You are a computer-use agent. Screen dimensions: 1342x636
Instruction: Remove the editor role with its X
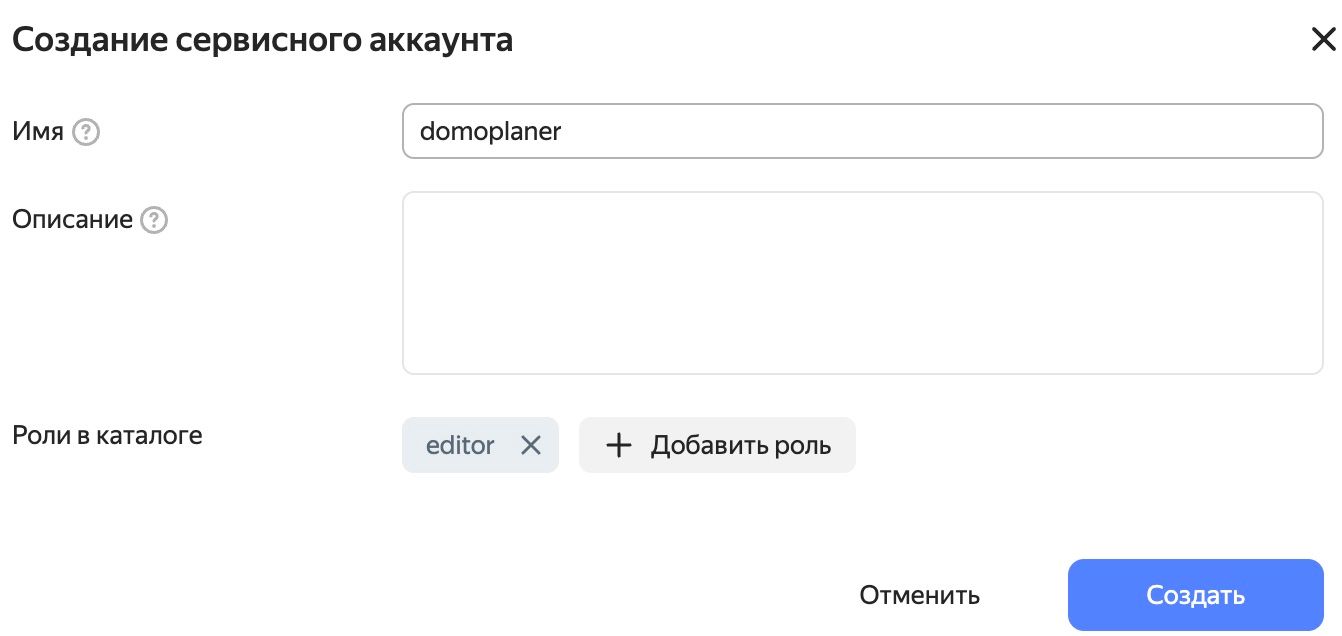(x=531, y=445)
